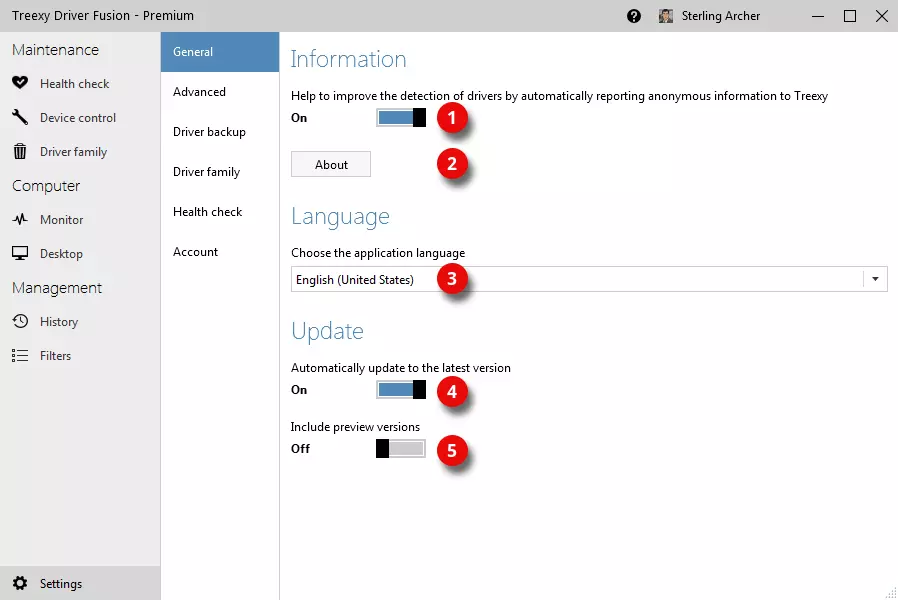Screen dimensions: 898x600
Task: Open Device control from sidebar
Action: point(80,117)
